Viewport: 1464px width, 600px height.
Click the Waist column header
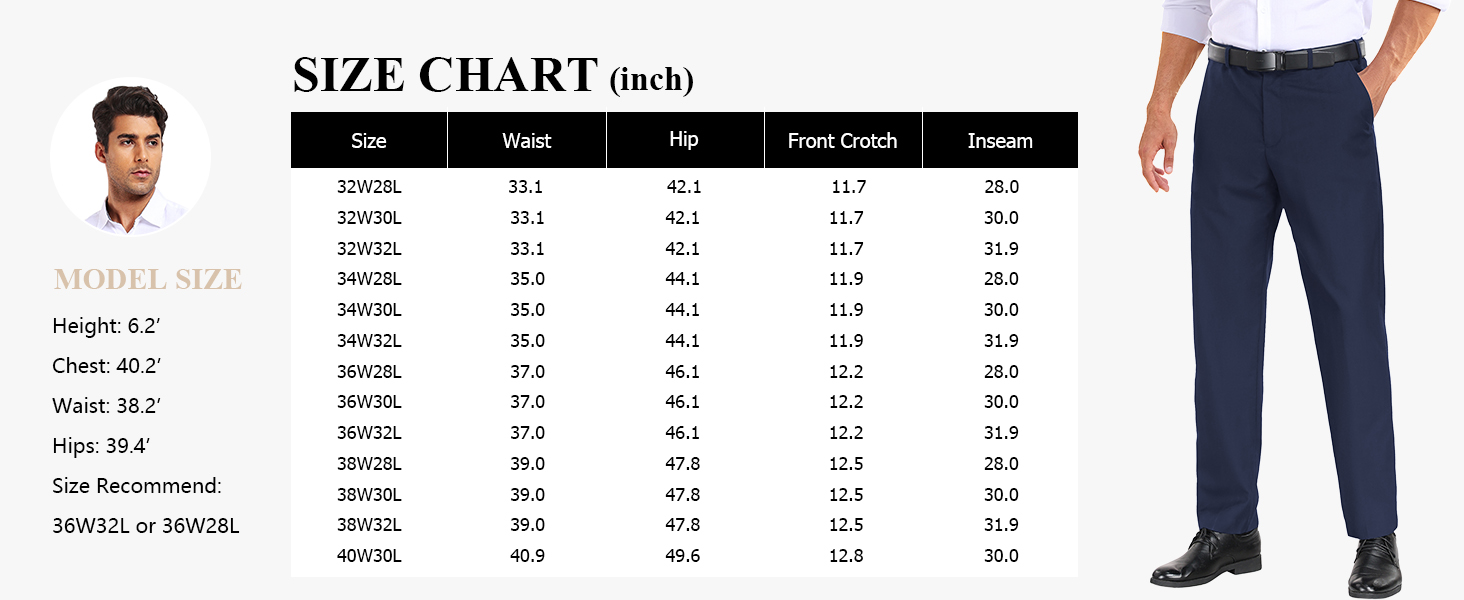click(x=526, y=141)
